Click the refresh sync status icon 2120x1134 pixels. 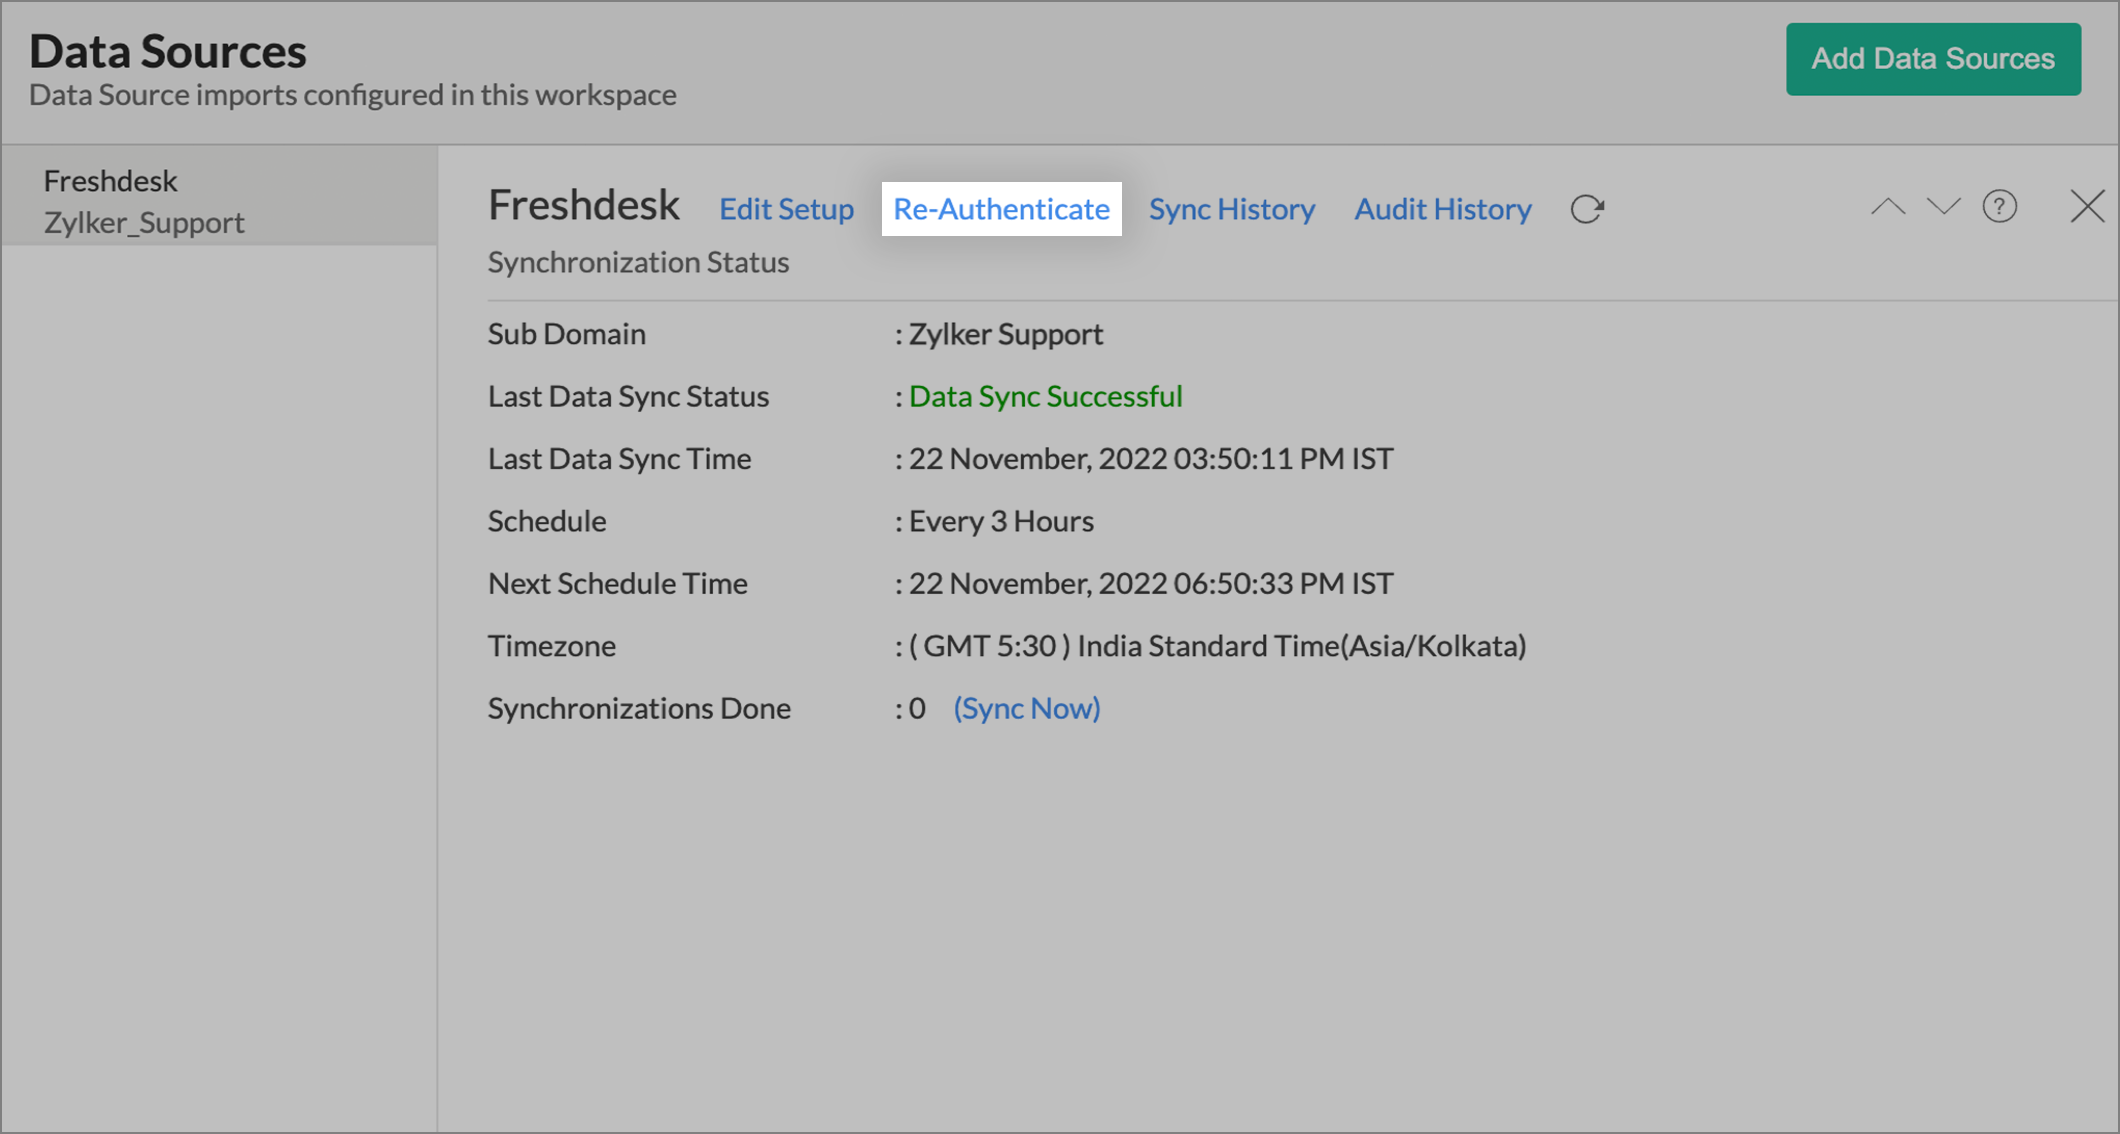1586,209
